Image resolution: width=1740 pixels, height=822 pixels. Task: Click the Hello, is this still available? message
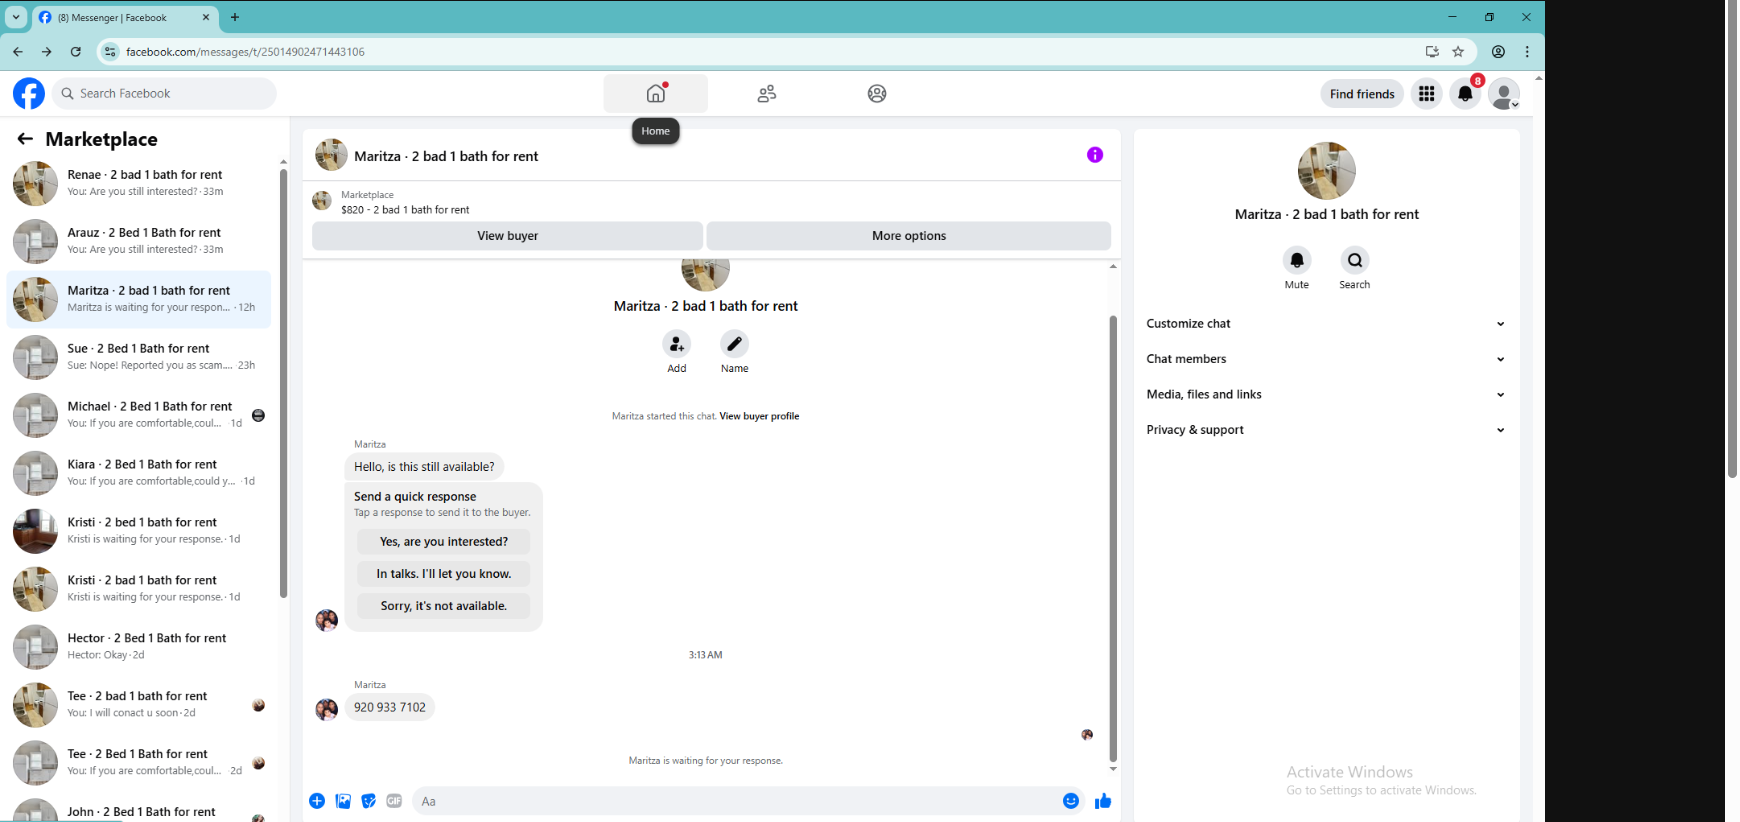click(x=424, y=467)
